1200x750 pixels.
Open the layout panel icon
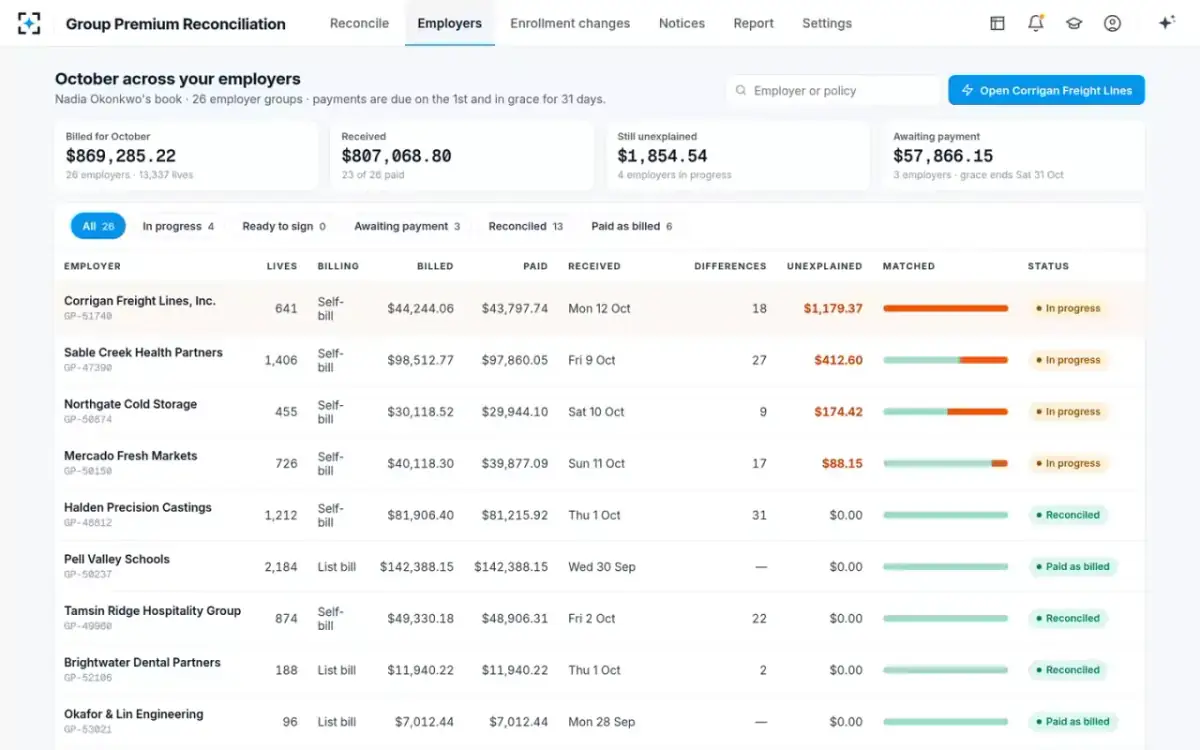[997, 23]
